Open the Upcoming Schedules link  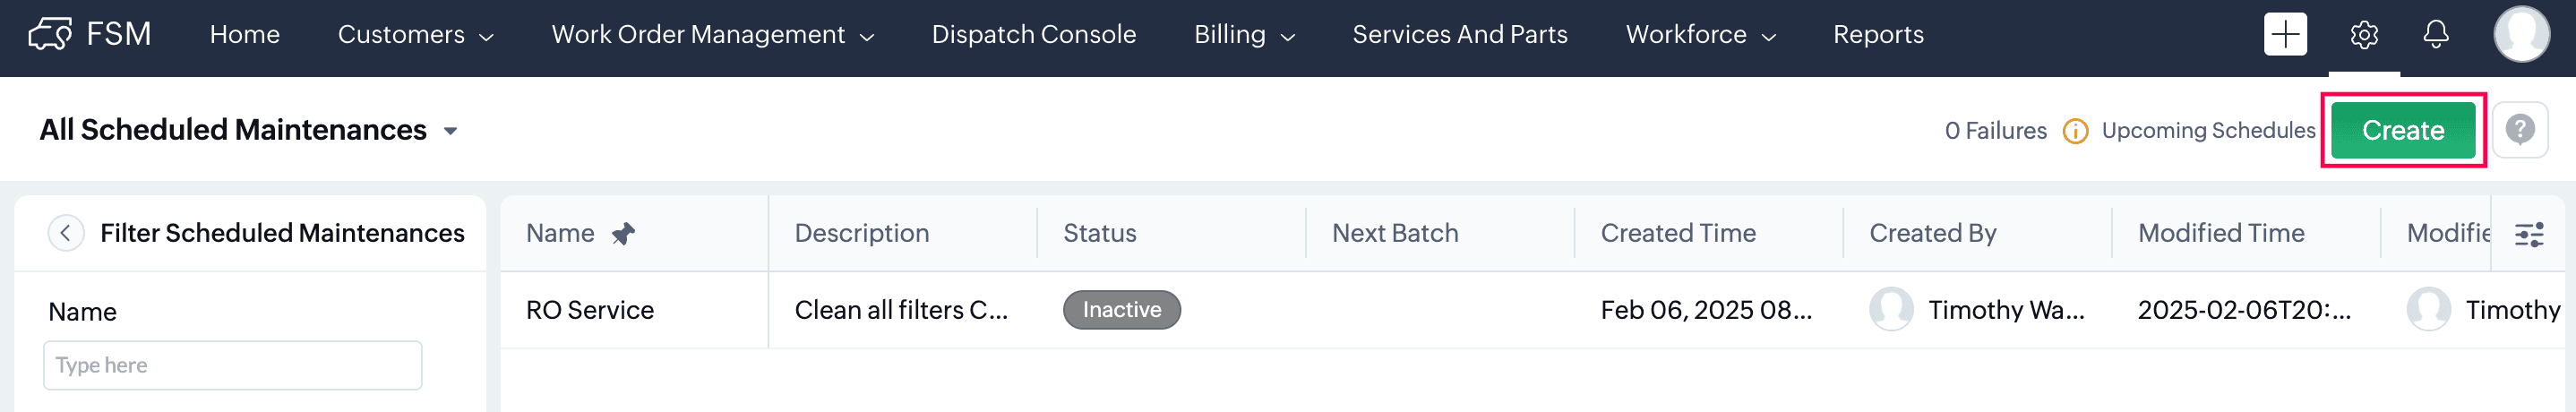[x=2207, y=130]
